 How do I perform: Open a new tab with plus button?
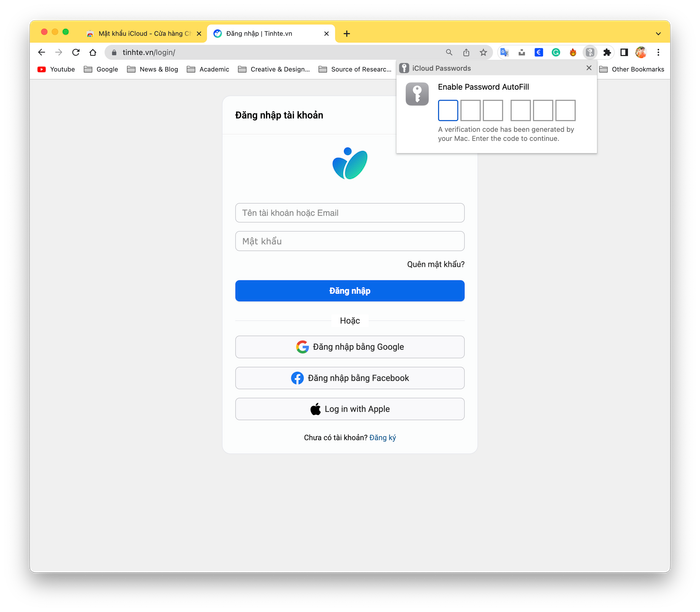[x=346, y=33]
